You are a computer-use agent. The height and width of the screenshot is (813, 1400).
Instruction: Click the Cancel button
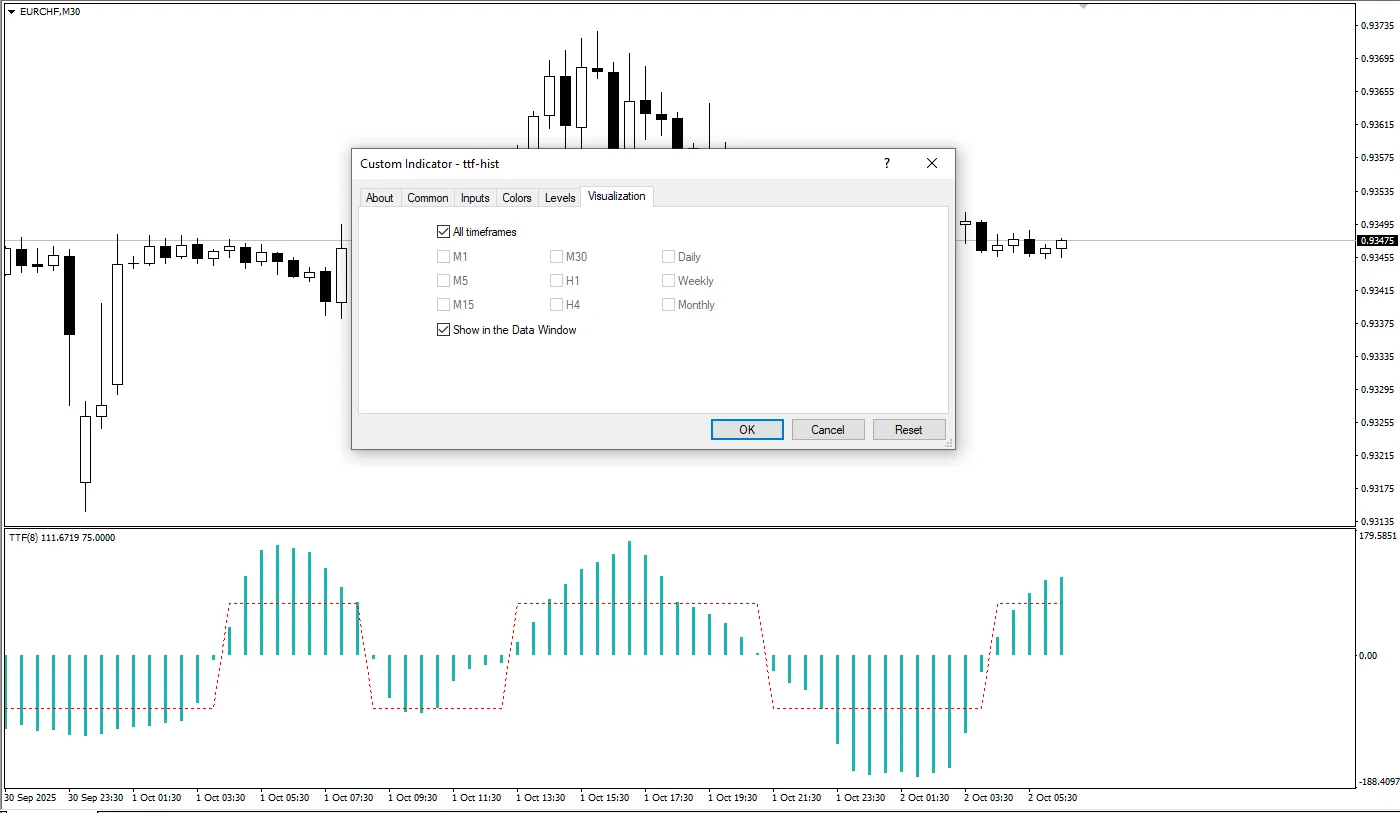[828, 429]
